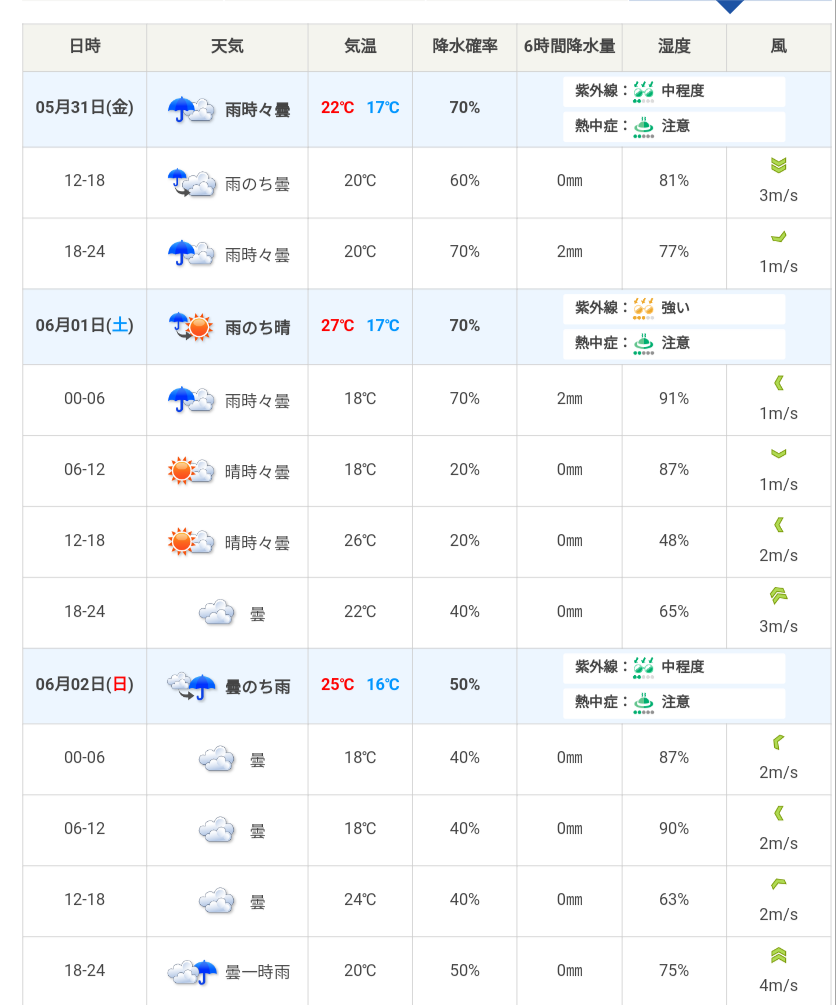Click the 05月31日(金) date cell

click(x=85, y=108)
